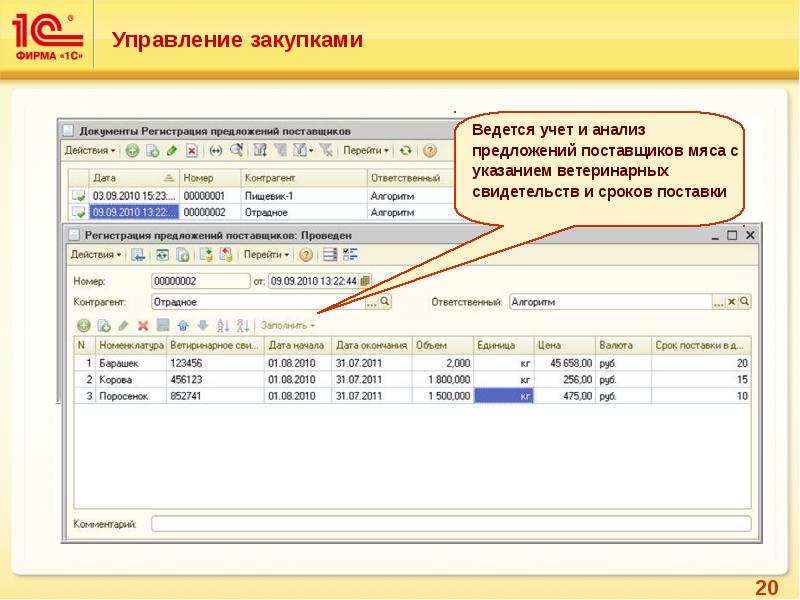Move row up with blue arrow icon
The image size is (800, 600).
click(x=183, y=325)
